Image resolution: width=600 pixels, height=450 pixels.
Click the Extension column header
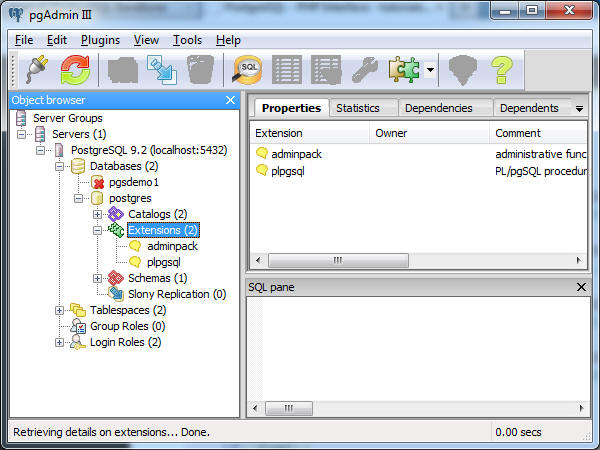[x=310, y=133]
